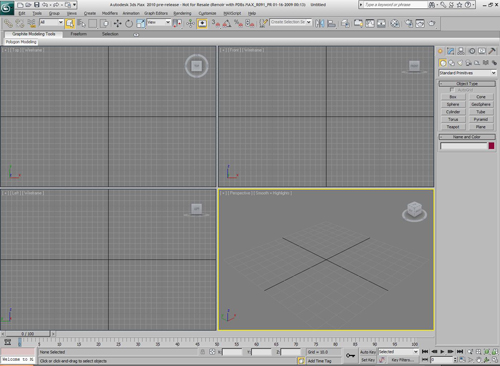Click the Render teapot icon

point(432,23)
